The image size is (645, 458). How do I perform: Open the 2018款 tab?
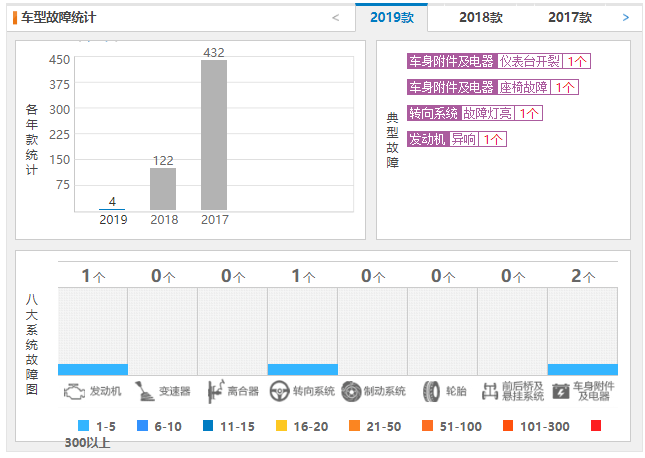[x=481, y=18]
